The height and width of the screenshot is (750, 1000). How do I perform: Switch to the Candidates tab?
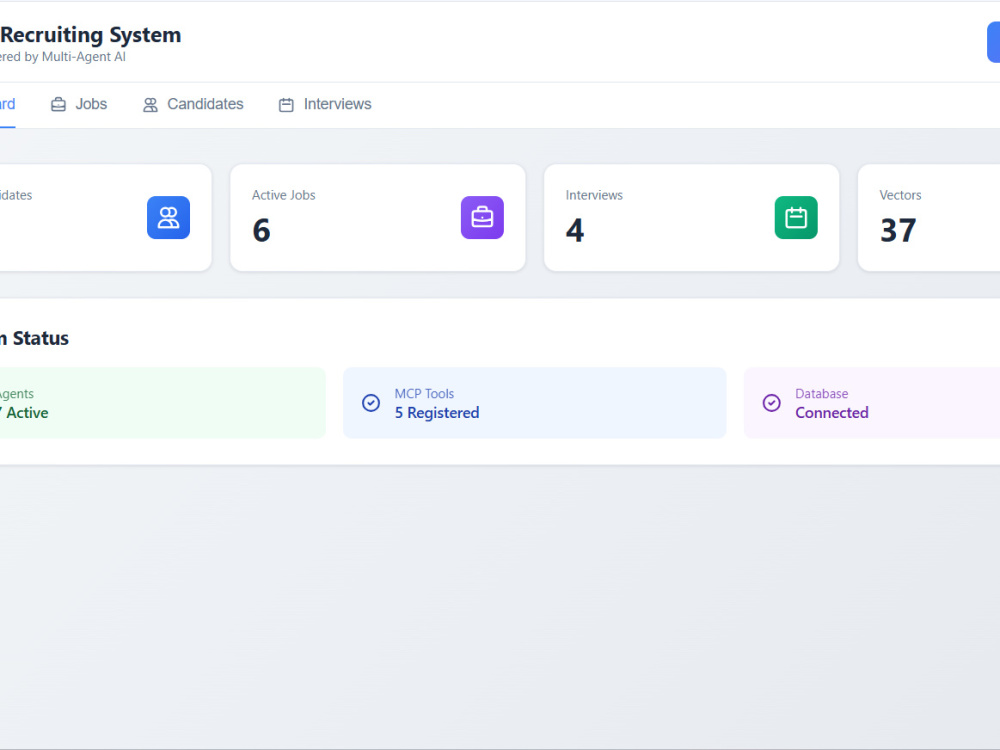[x=193, y=105]
